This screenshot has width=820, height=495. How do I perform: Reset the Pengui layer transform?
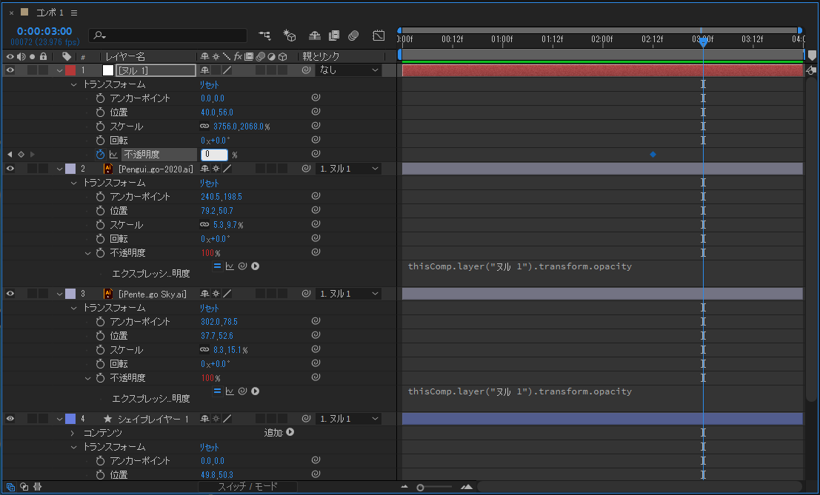pos(209,183)
